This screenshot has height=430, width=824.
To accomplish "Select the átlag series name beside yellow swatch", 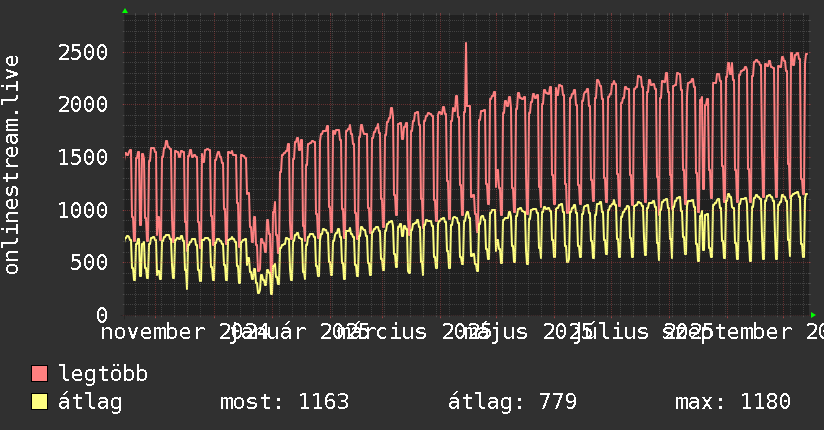I will coord(90,402).
